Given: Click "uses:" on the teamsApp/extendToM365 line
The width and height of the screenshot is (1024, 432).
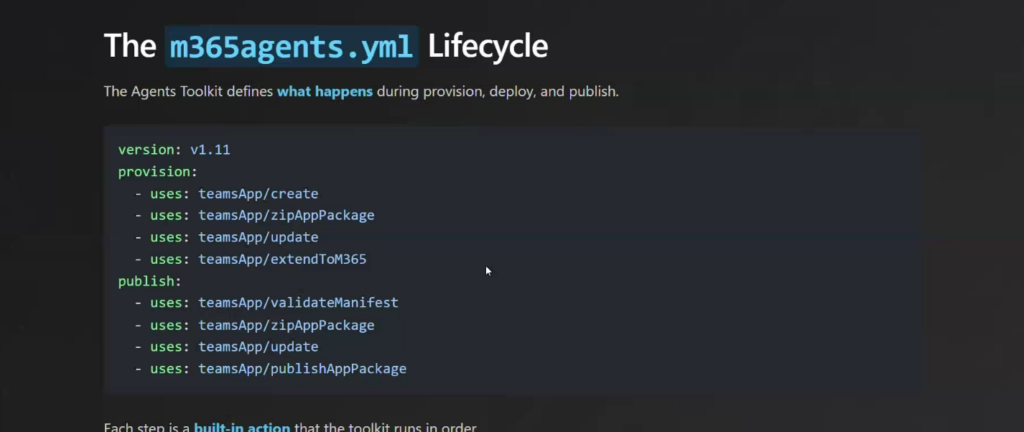Looking at the screenshot, I should pos(170,259).
